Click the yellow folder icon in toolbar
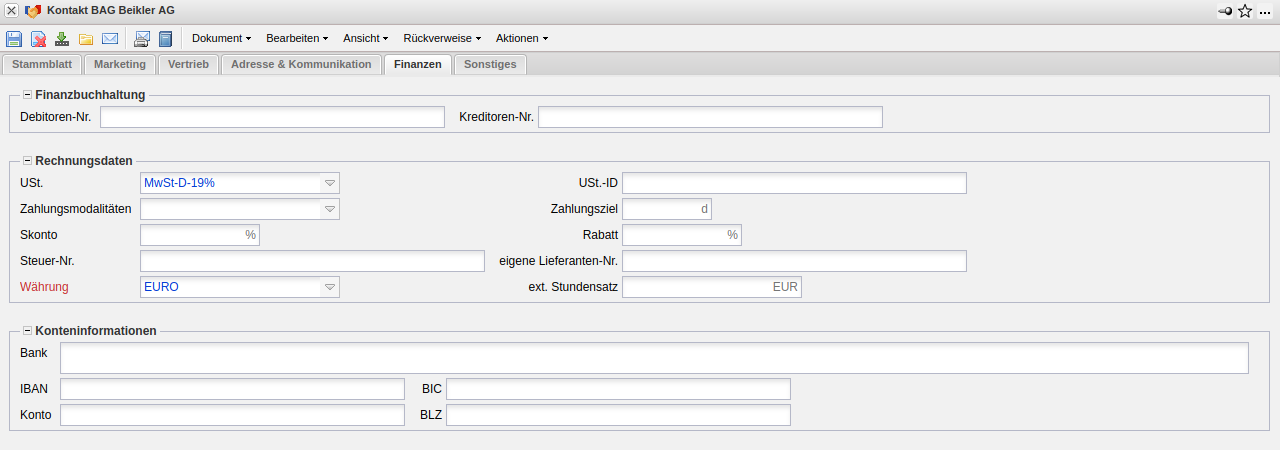The image size is (1280, 450). 86,39
